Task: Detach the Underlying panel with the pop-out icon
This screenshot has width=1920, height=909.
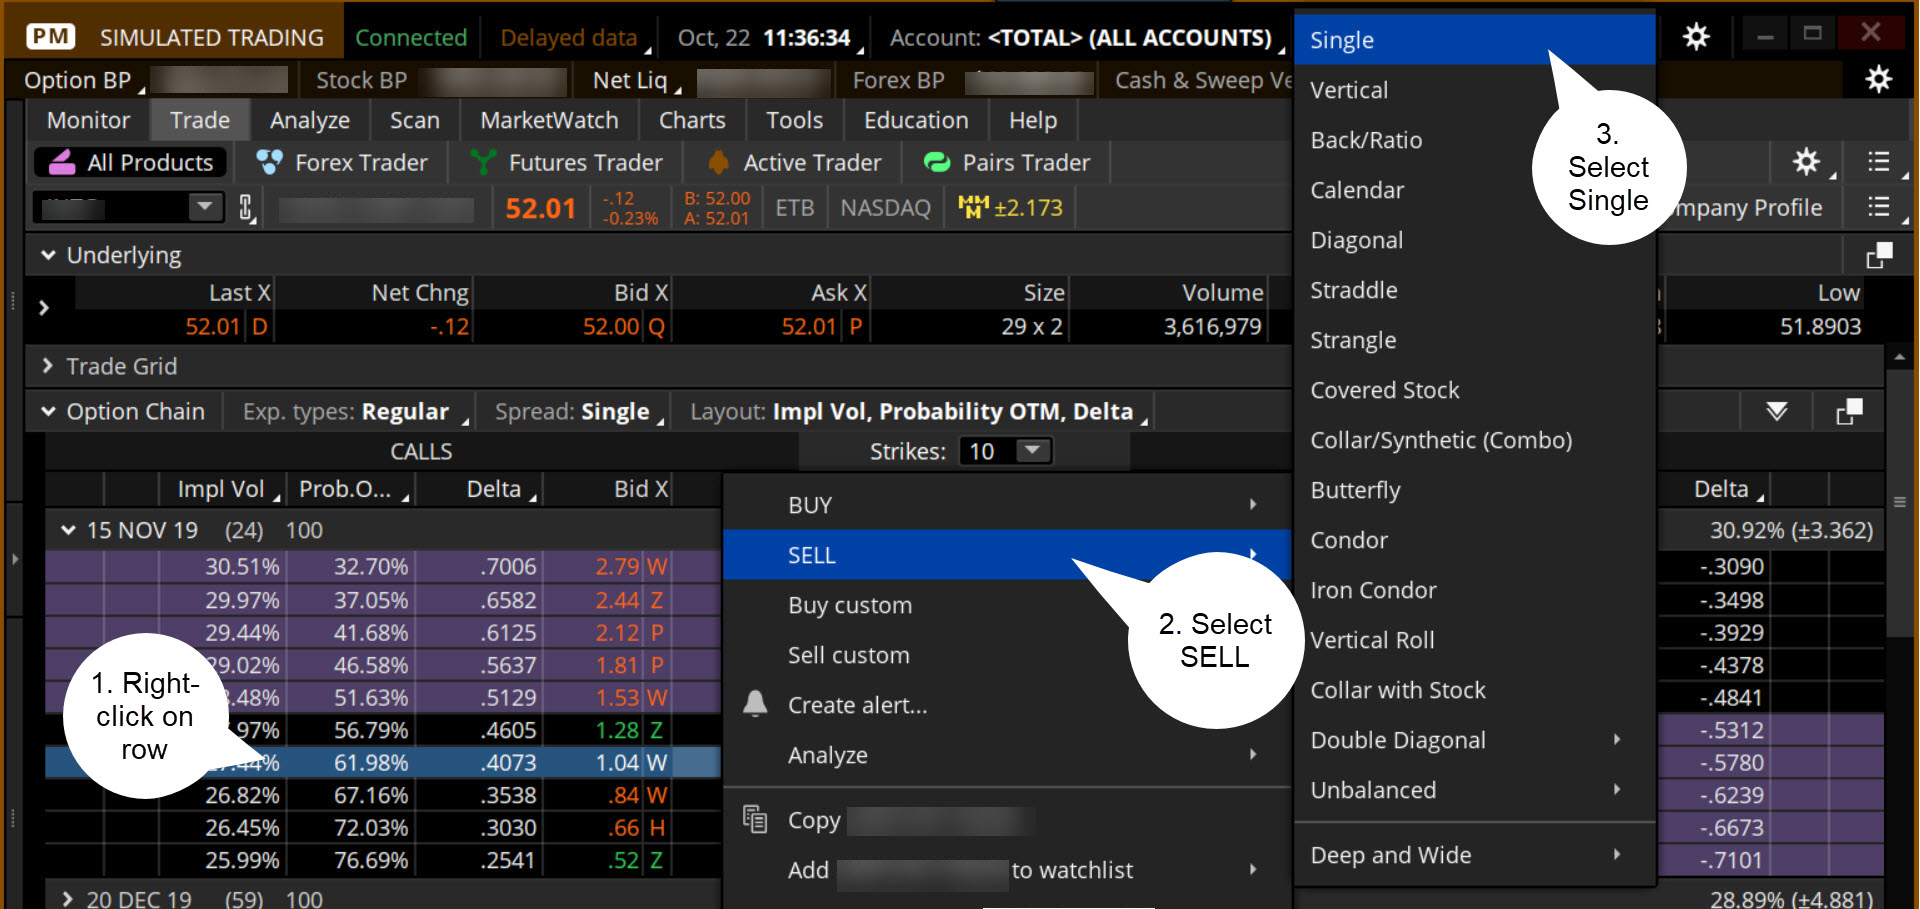Action: pyautogui.click(x=1878, y=255)
